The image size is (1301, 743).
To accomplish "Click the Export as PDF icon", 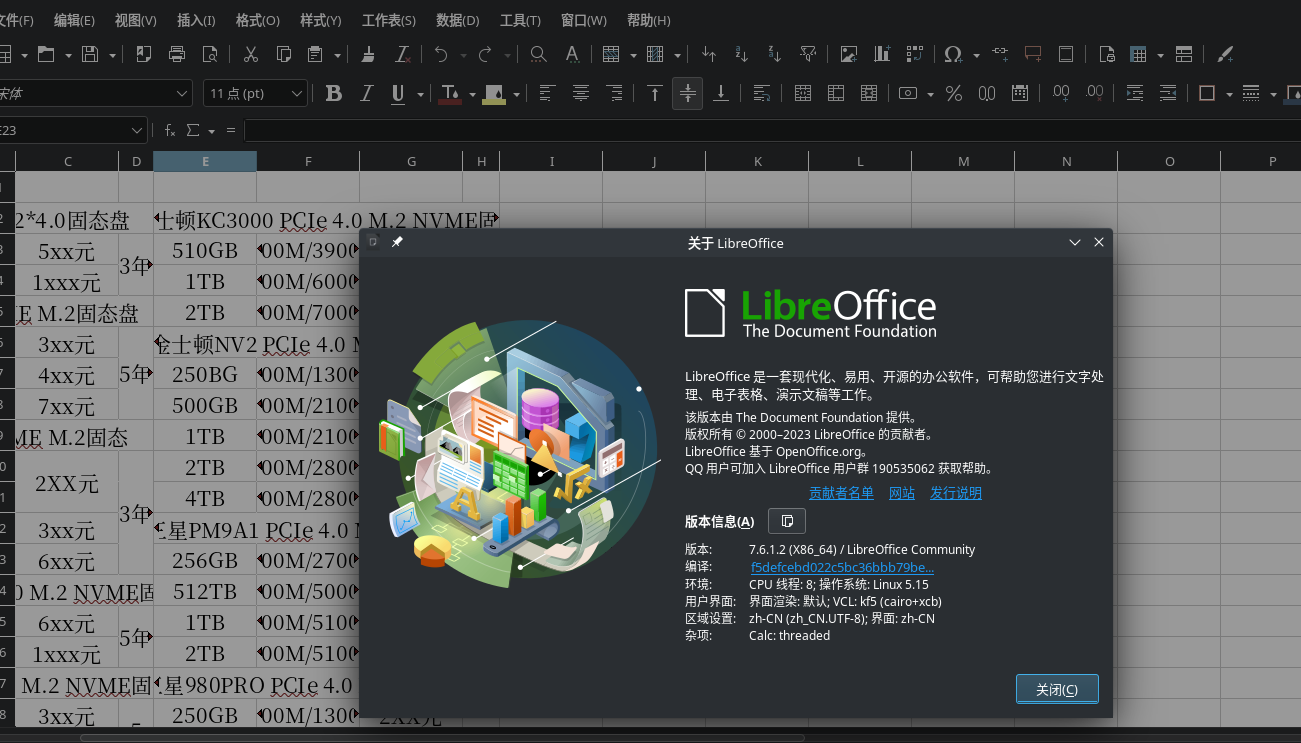I will [x=144, y=54].
